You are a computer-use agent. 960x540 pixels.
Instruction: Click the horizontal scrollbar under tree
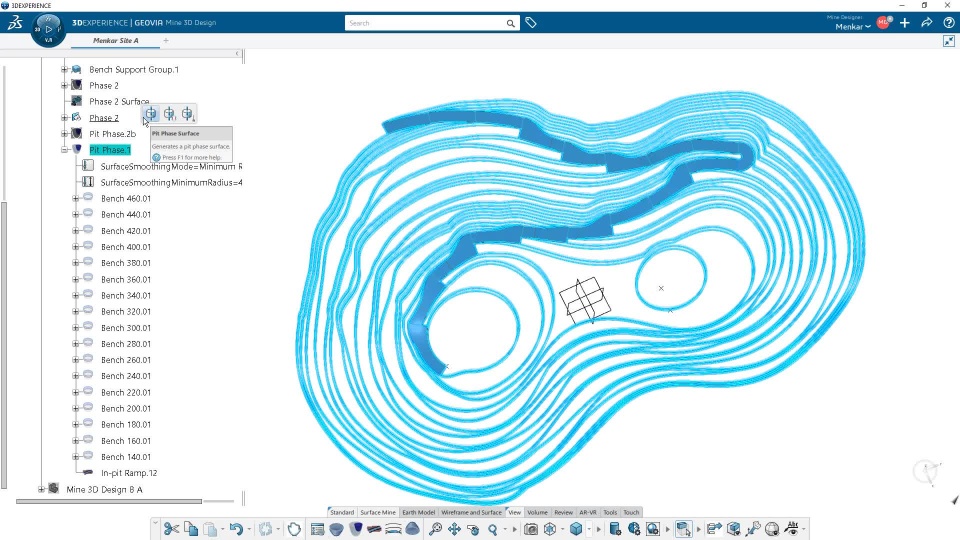(109, 501)
